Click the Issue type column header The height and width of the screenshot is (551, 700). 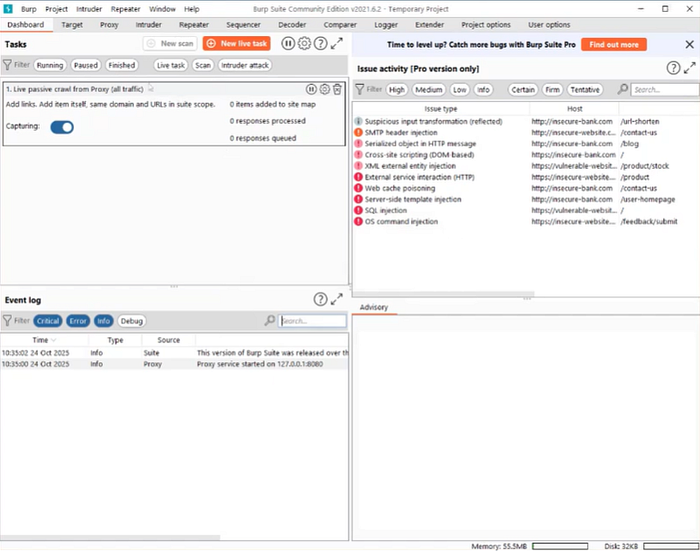pos(441,109)
